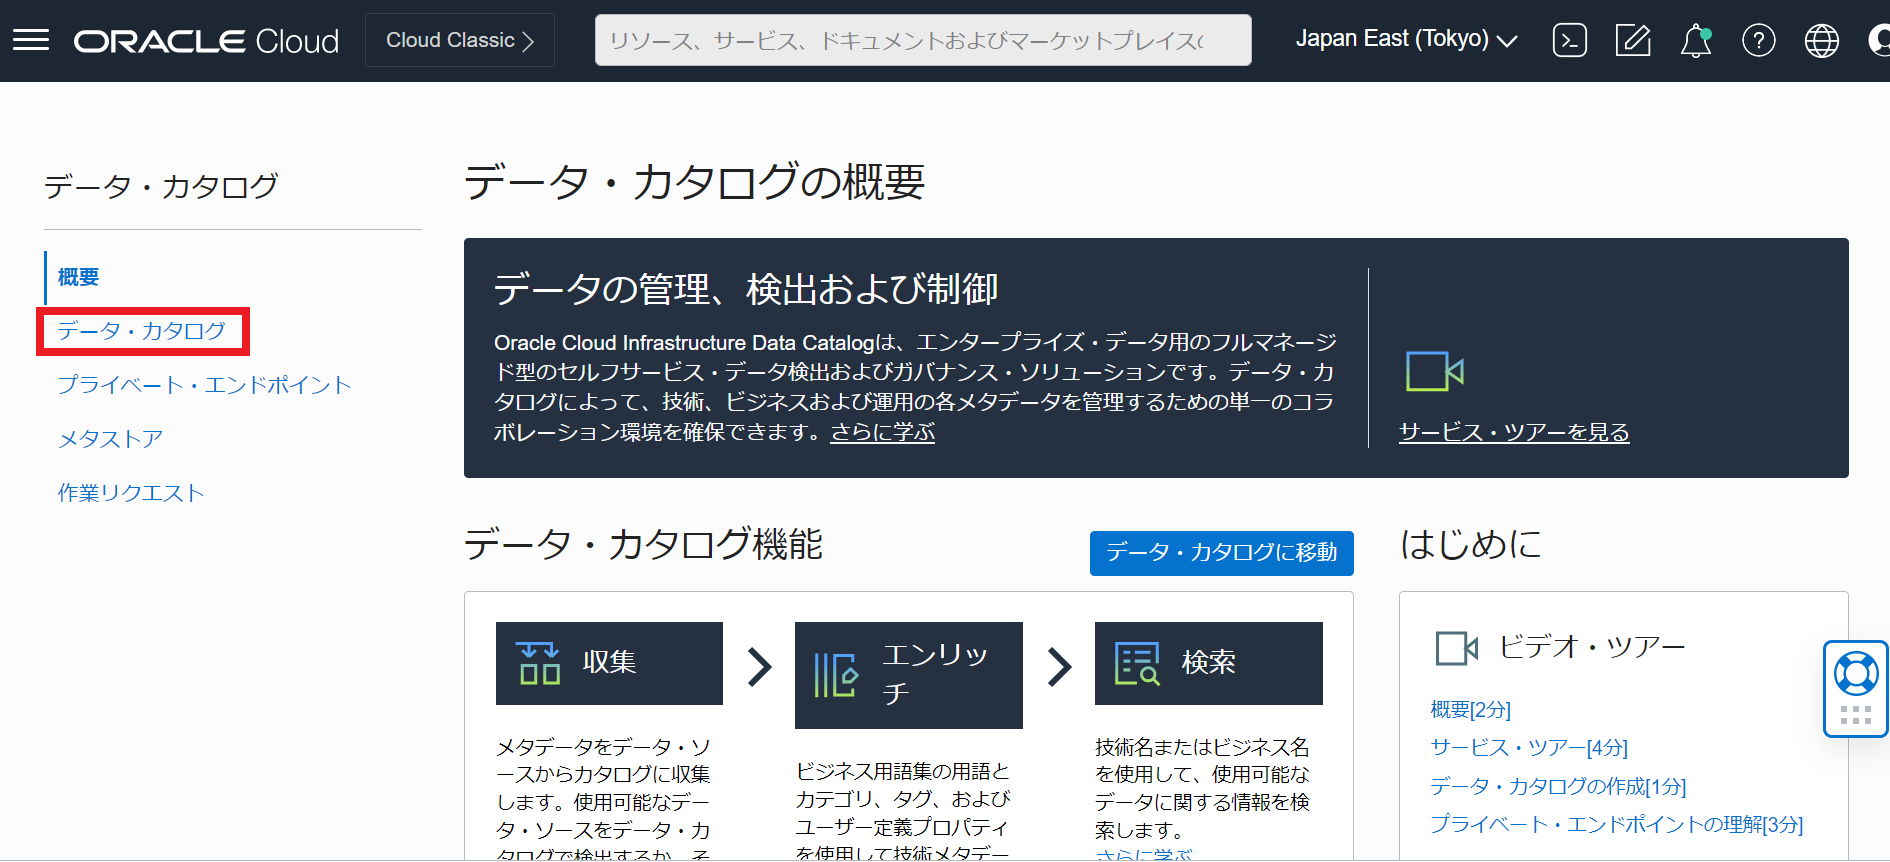Click the edit pencil icon in header
Image resolution: width=1890 pixels, height=862 pixels.
click(x=1632, y=40)
